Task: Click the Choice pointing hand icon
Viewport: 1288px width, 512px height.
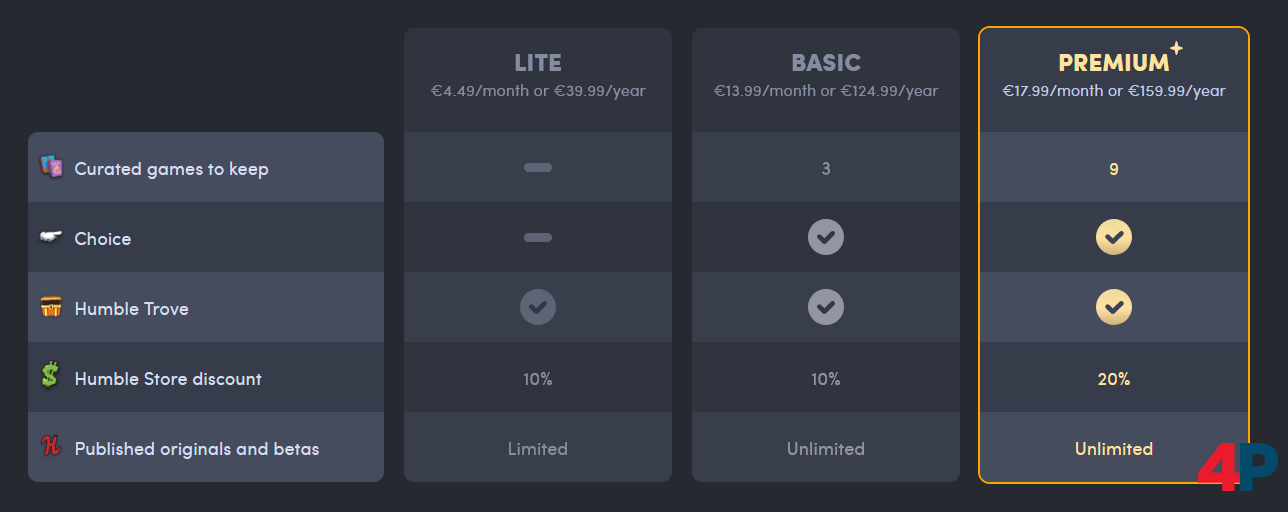Action: (x=51, y=238)
